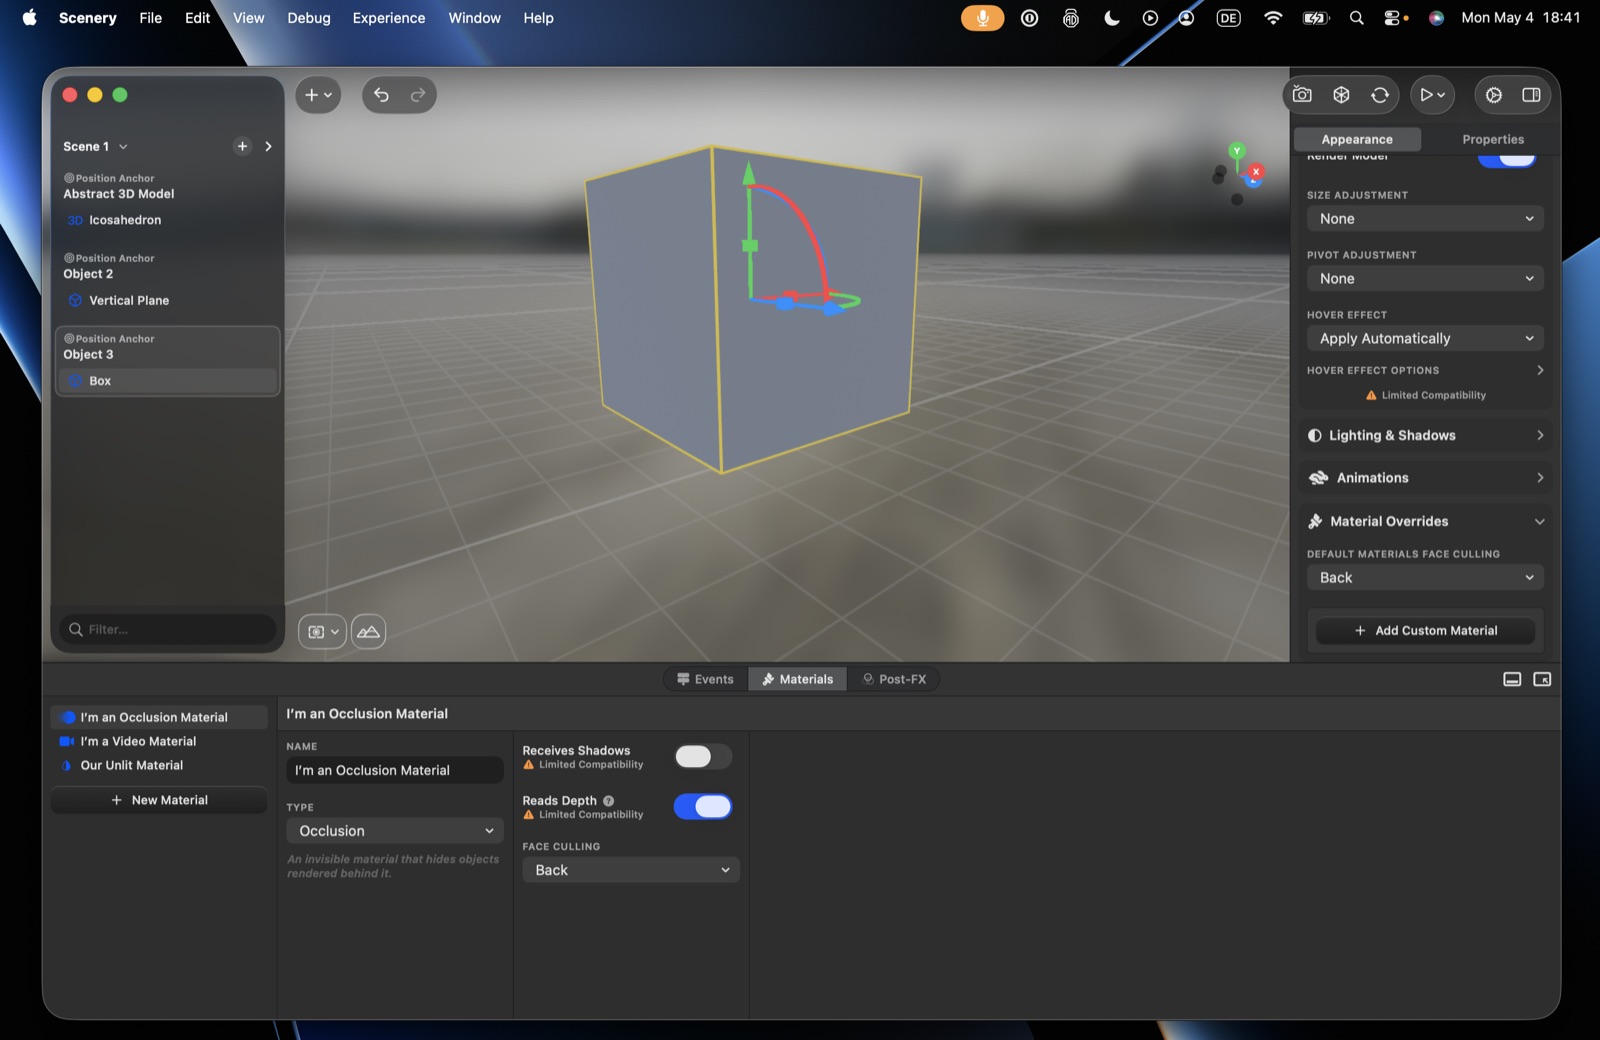The height and width of the screenshot is (1040, 1600).
Task: Open the material Face Culling dropdown
Action: [x=630, y=870]
